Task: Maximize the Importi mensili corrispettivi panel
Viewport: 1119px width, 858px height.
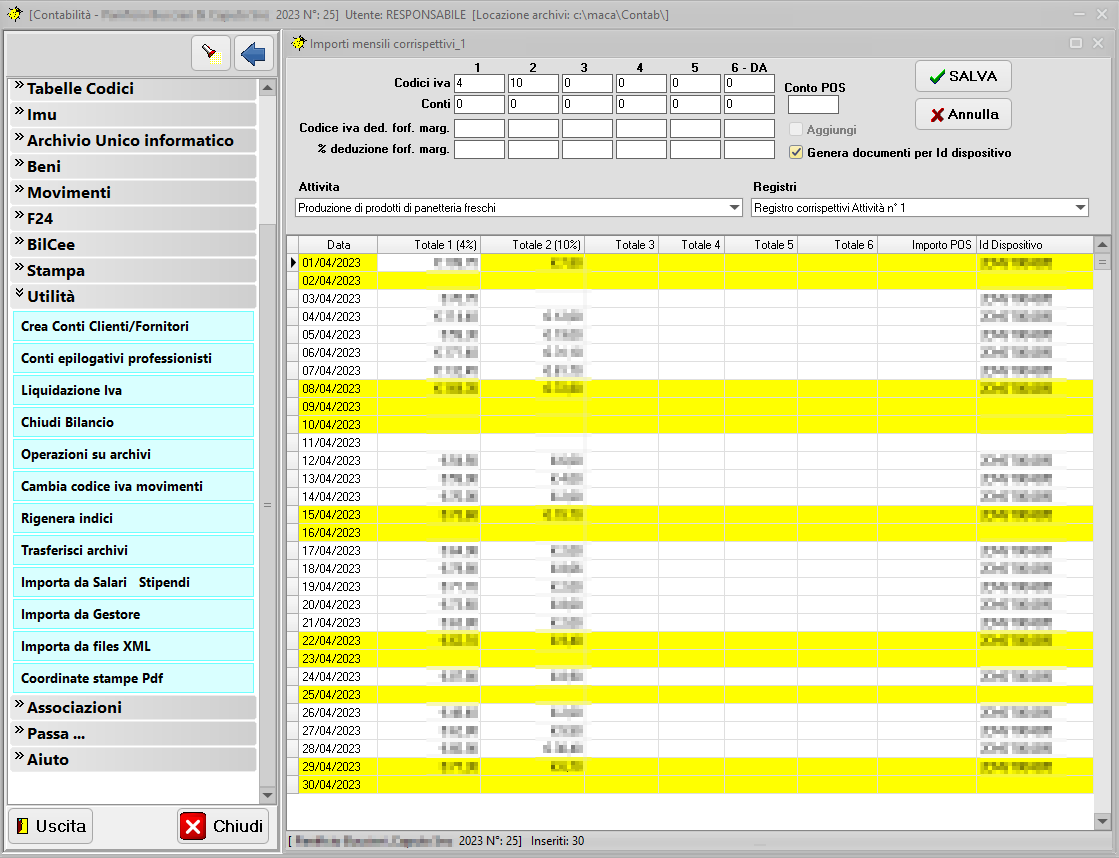Action: tap(1076, 44)
